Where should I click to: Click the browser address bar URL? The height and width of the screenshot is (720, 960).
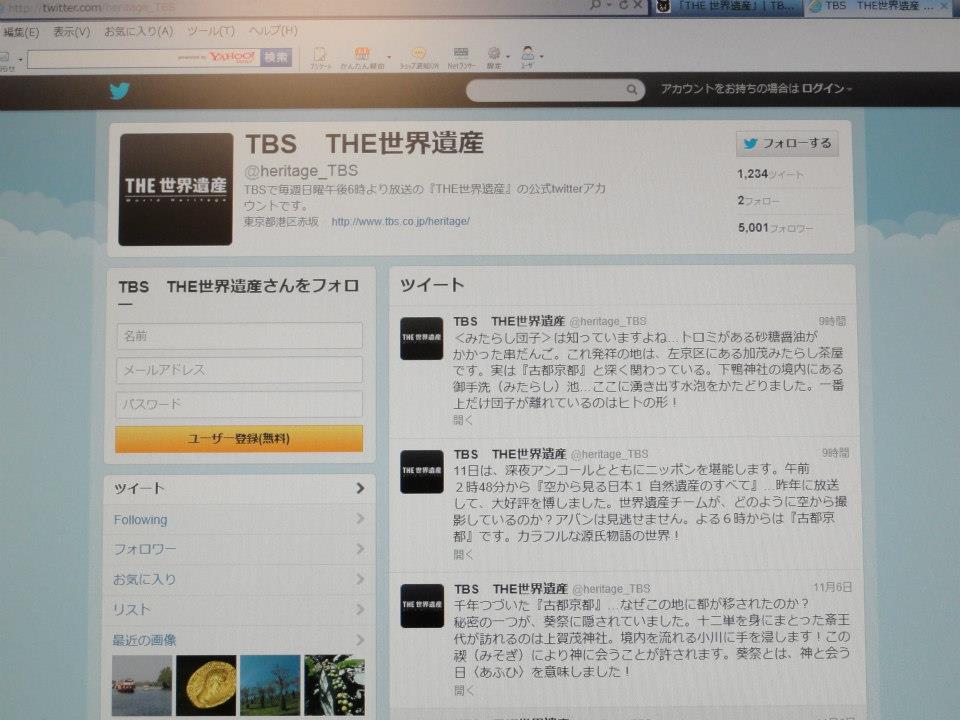coord(92,8)
